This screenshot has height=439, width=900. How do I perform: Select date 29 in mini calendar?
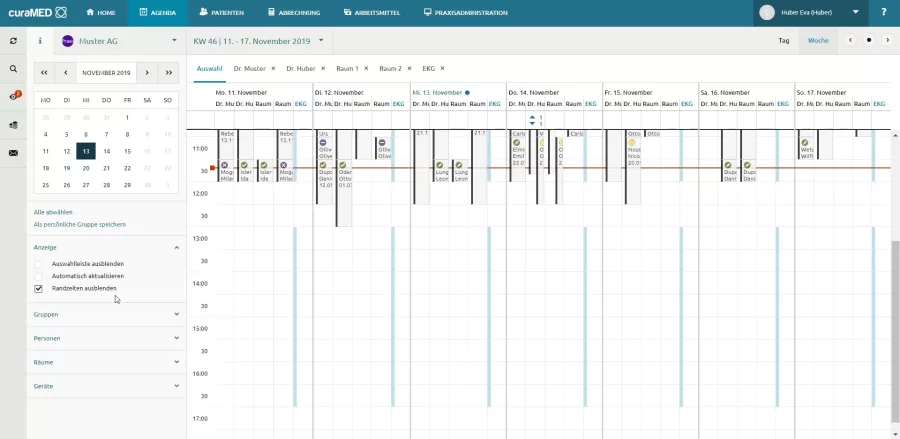127,185
